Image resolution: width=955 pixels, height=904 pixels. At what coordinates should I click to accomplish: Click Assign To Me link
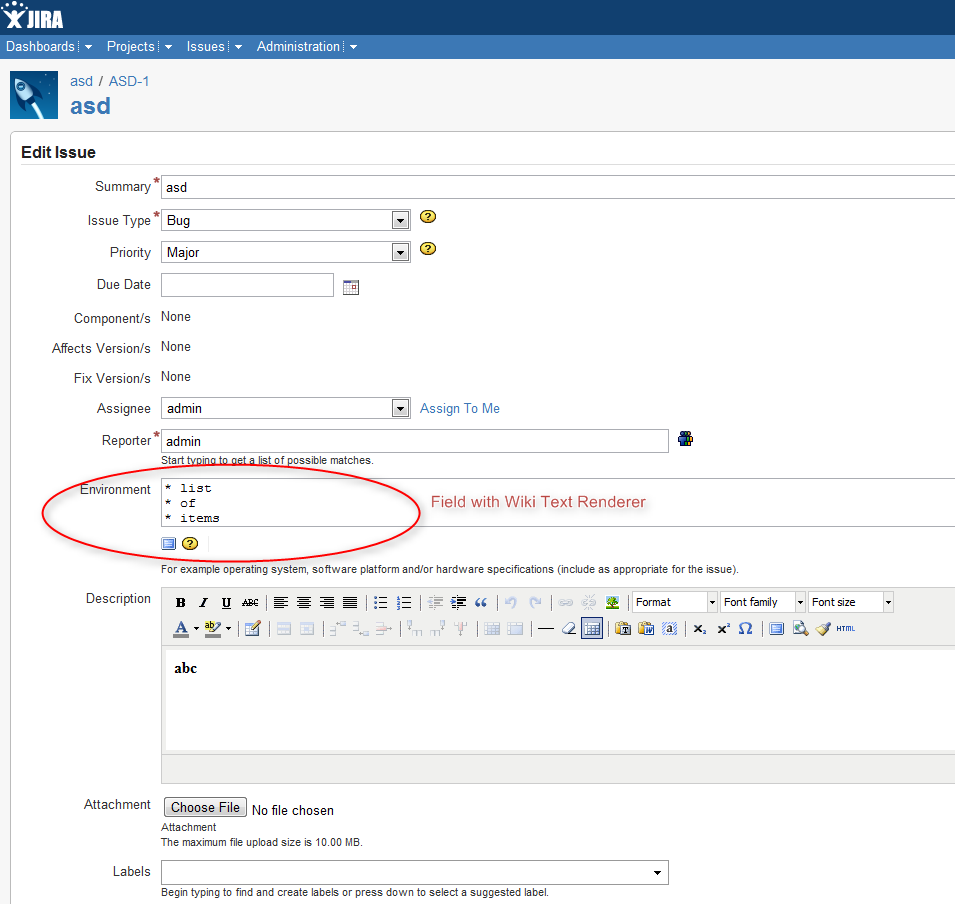point(460,409)
